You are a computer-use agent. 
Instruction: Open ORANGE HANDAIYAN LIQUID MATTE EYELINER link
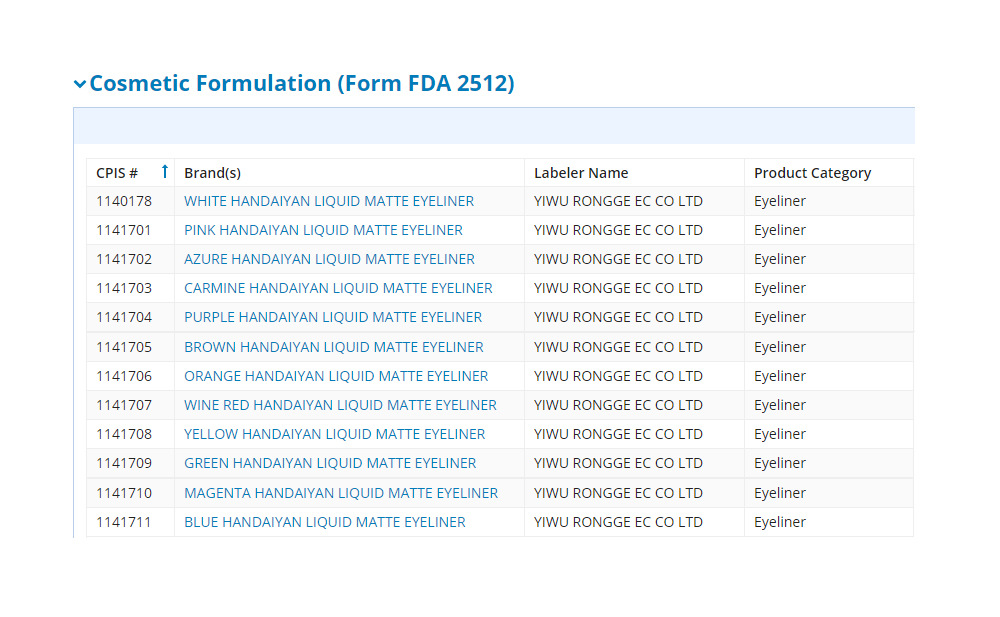click(x=336, y=376)
